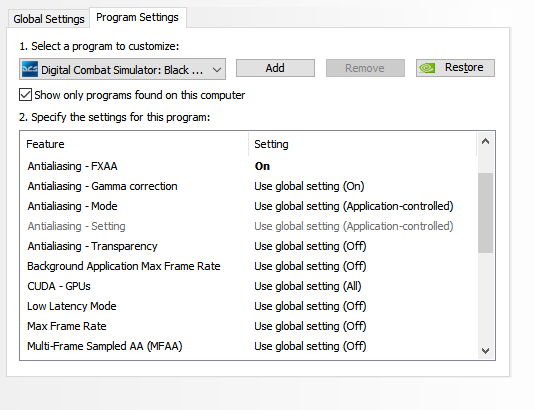Select the greyed Antialiasing - Setting row
This screenshot has width=534, height=410.
click(x=76, y=226)
